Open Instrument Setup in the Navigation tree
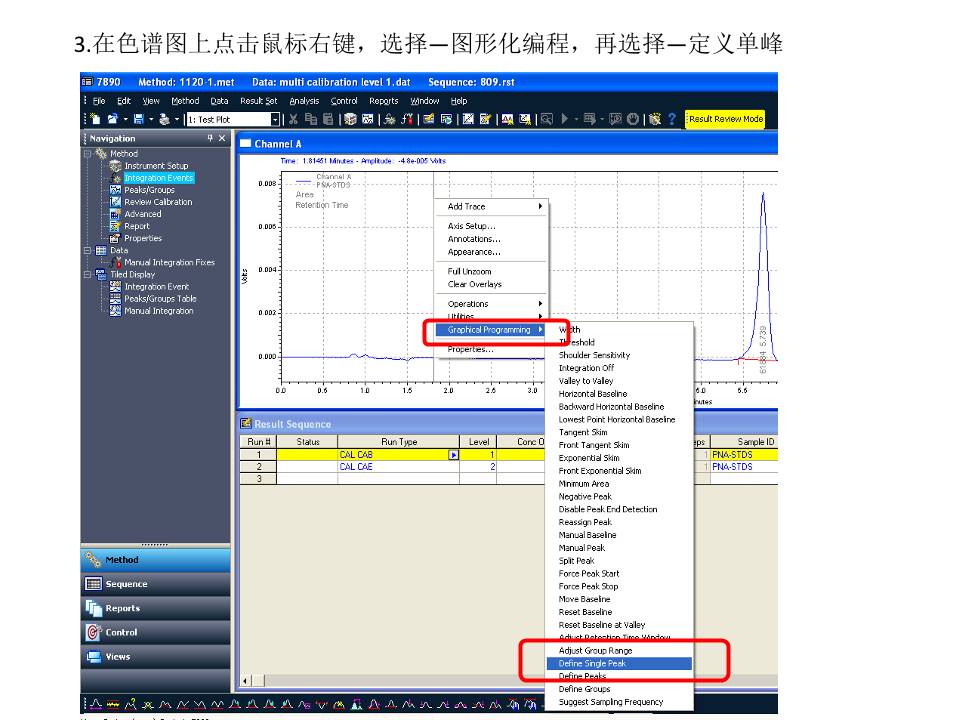 point(155,166)
